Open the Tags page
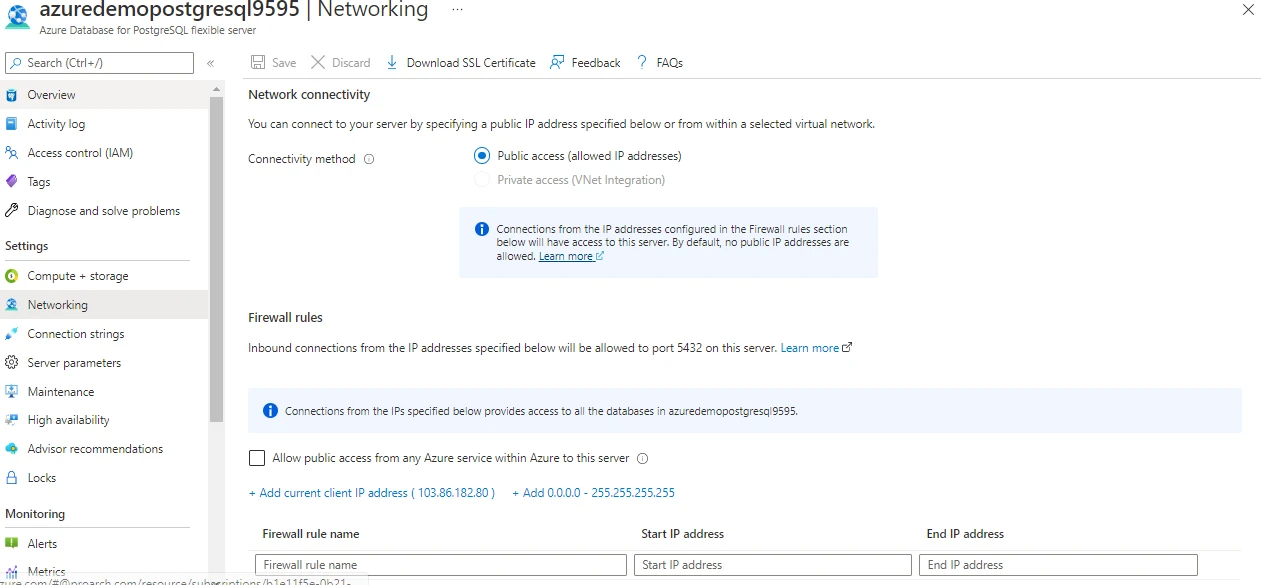The image size is (1261, 585). (x=38, y=181)
